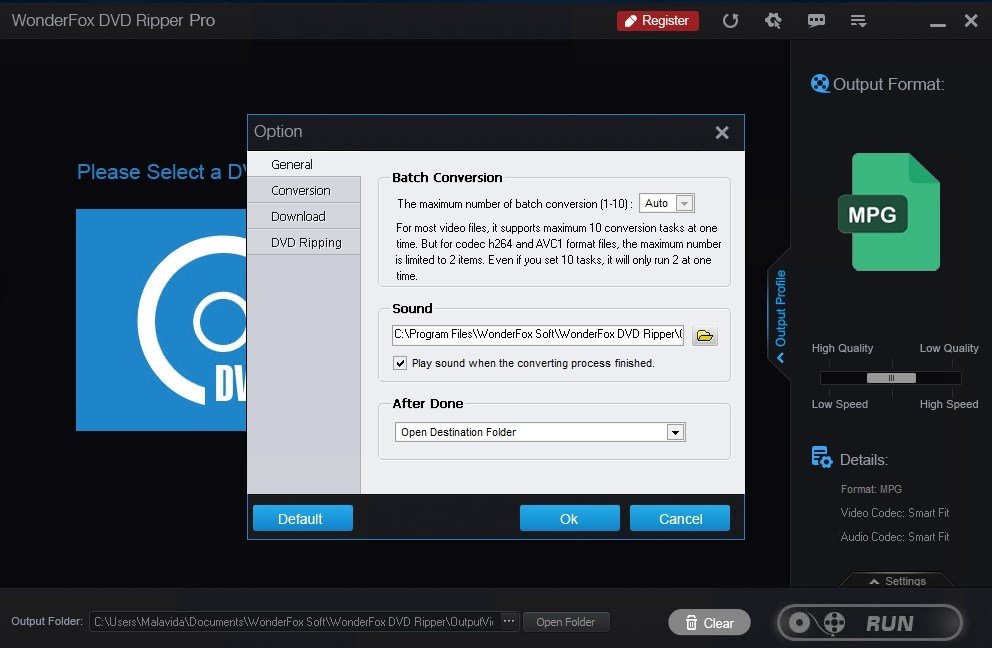The width and height of the screenshot is (992, 648).
Task: Click the Audio Codec: Smart Fit text
Action: pos(895,537)
